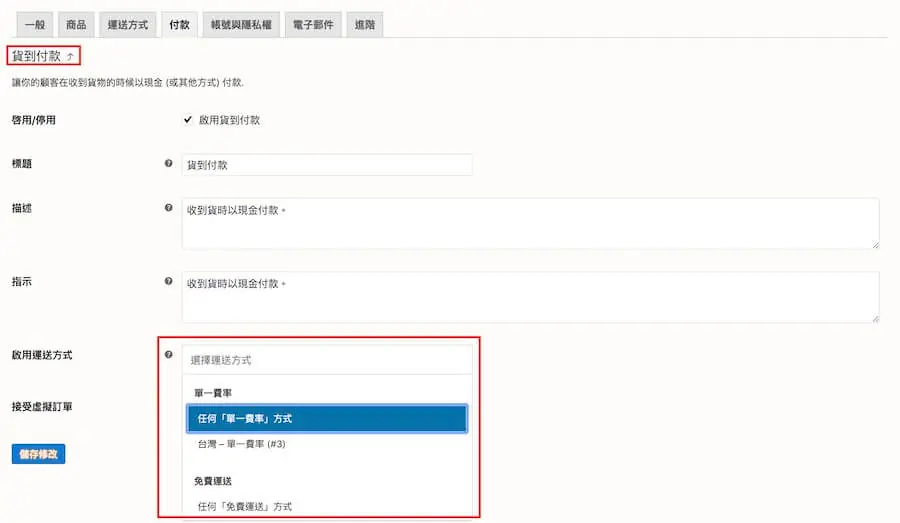
Task: Focus the 標題 text input
Action: click(x=327, y=165)
